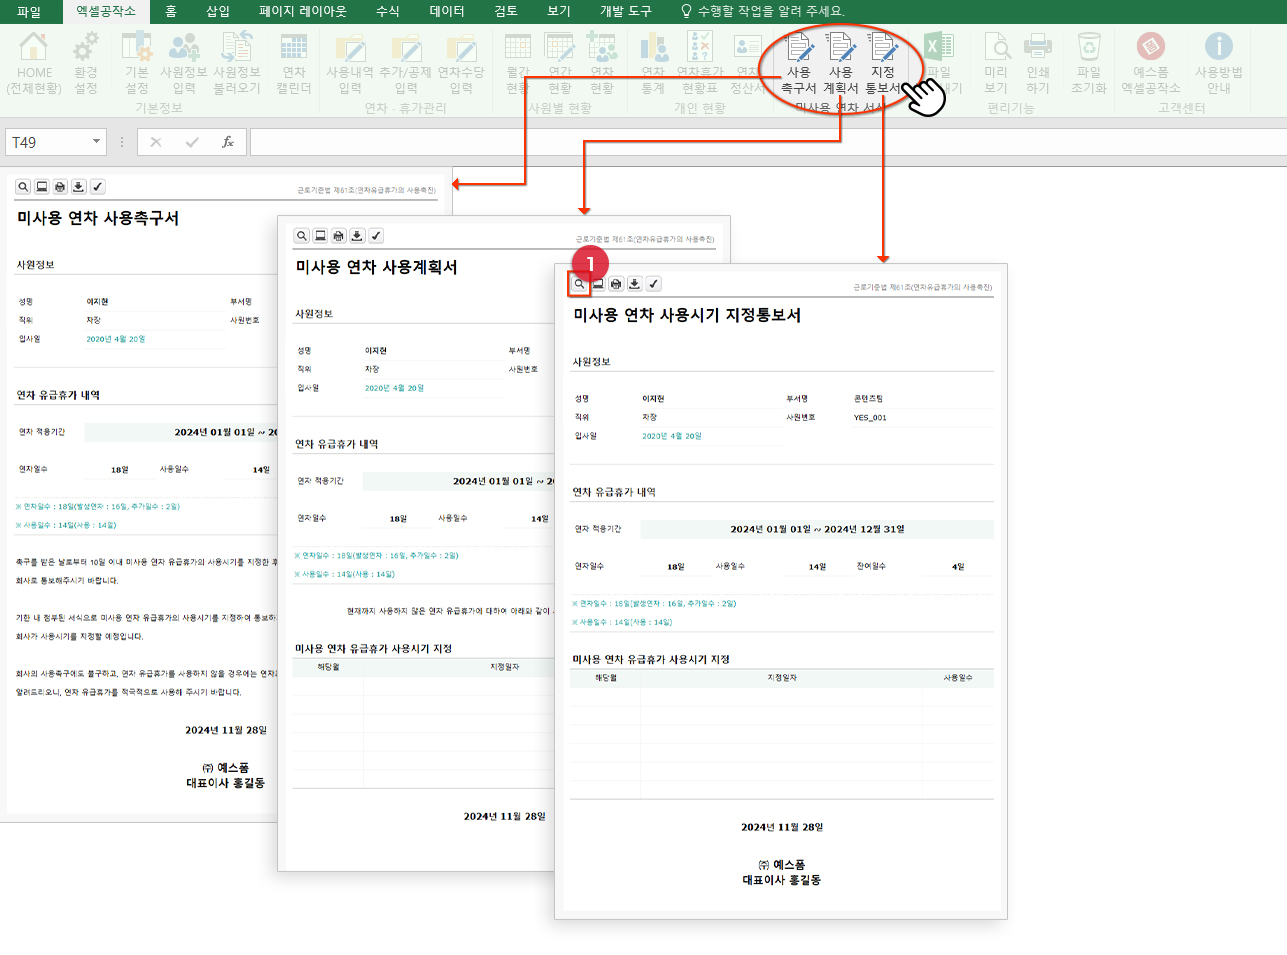Viewport: 1287px width, 955px height.
Task: Click checkmark icon in 사용촉구서 window
Action: click(x=97, y=187)
